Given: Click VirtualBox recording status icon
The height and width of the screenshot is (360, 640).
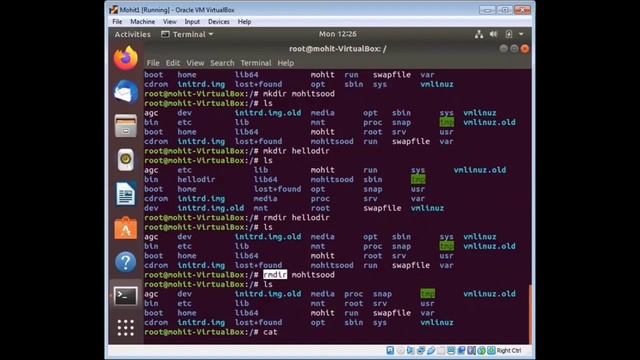Looking at the screenshot, I should click(x=461, y=351).
